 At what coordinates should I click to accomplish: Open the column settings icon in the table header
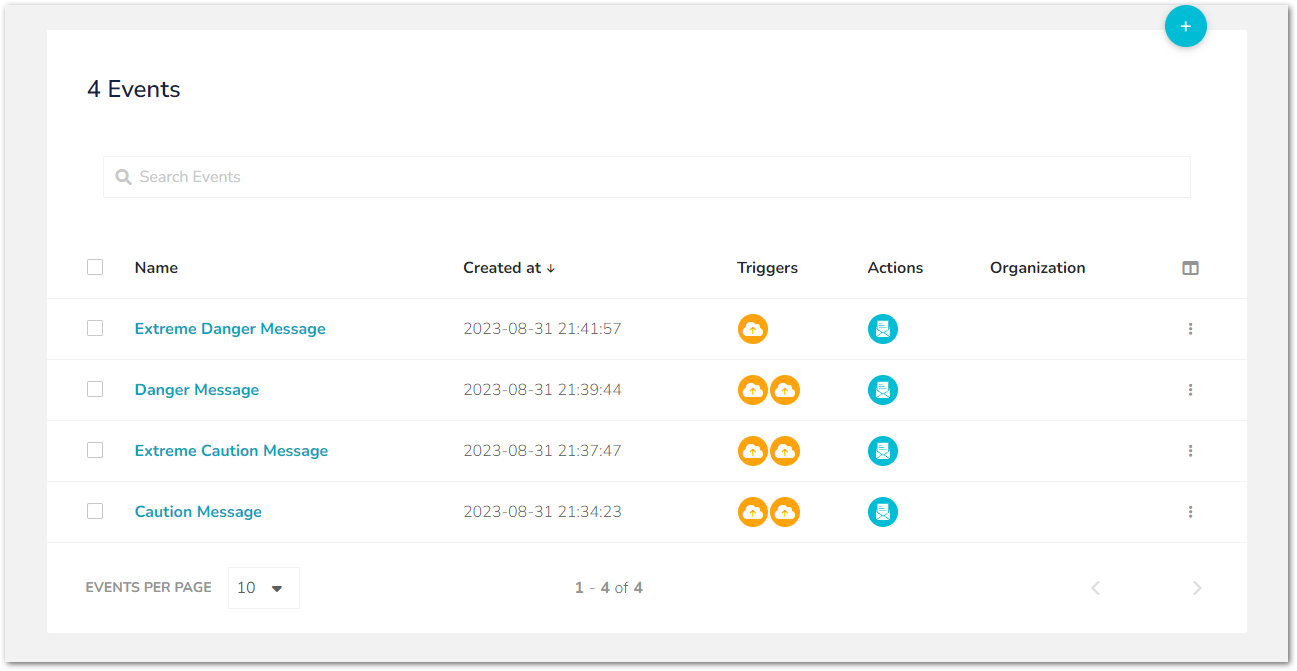(1190, 267)
